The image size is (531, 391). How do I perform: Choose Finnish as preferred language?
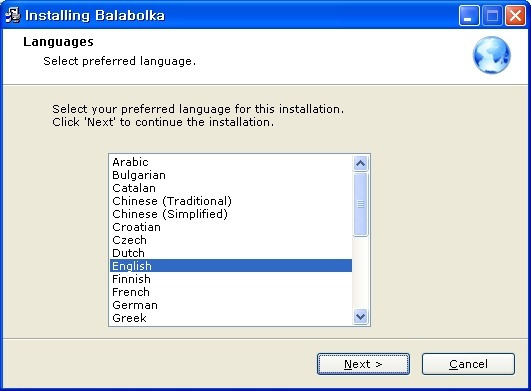point(231,279)
